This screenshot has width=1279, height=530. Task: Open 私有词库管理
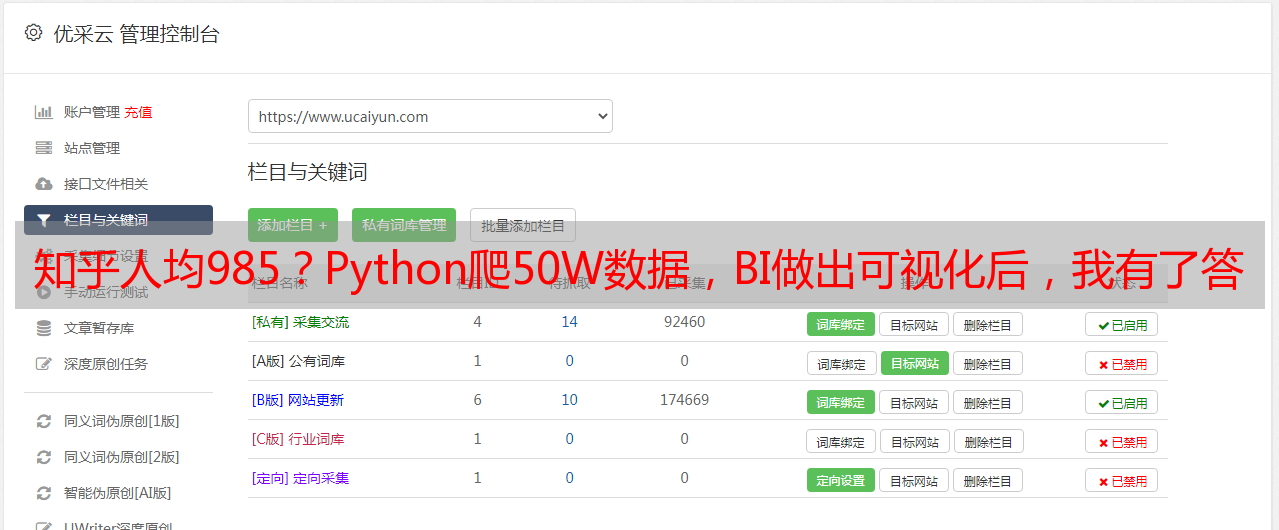(x=404, y=225)
